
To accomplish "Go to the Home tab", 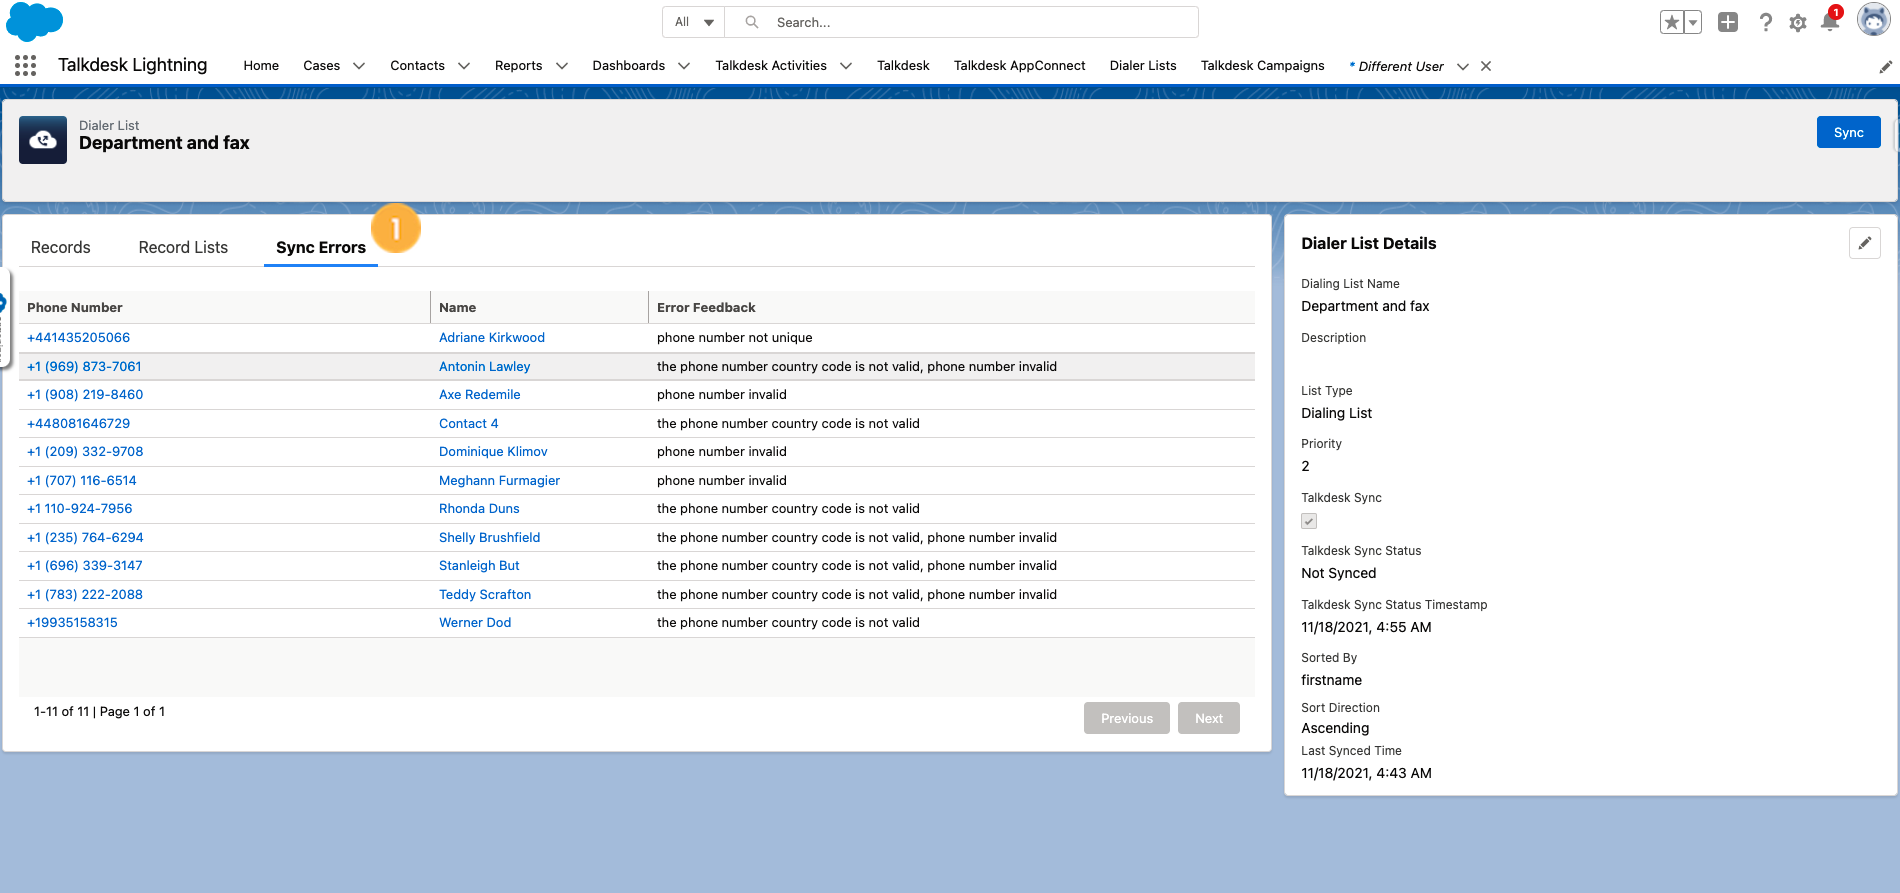I will (x=261, y=65).
